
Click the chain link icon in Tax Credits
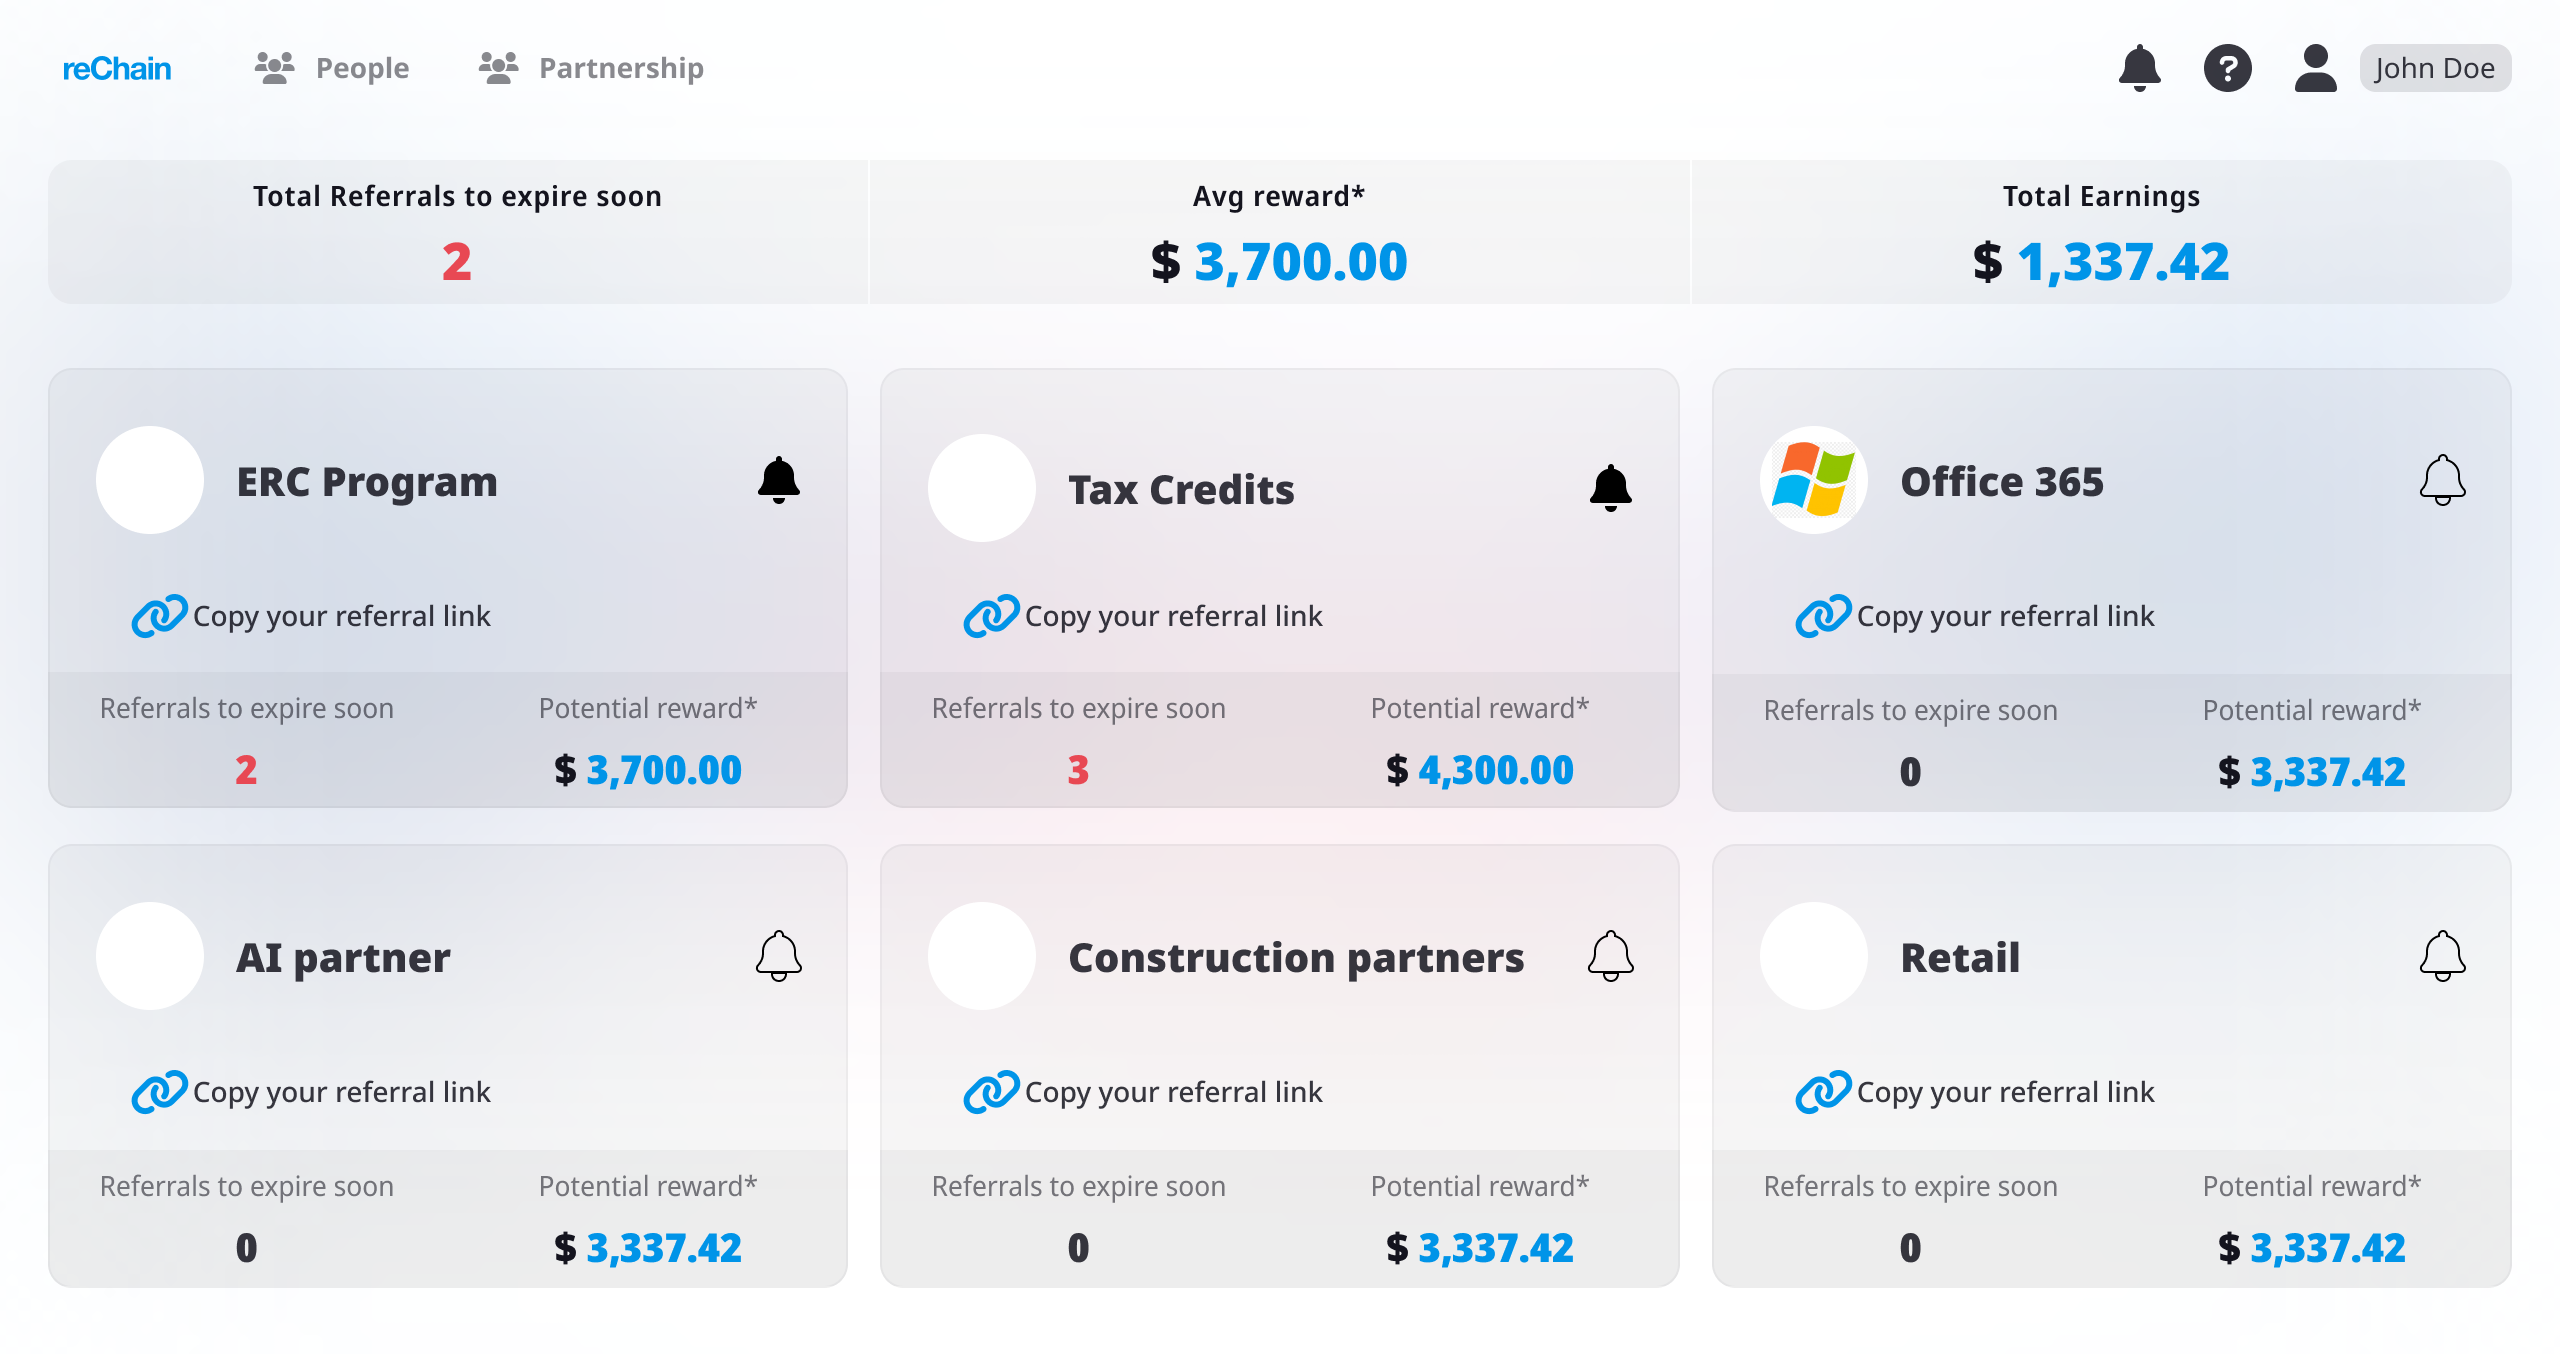[x=991, y=616]
